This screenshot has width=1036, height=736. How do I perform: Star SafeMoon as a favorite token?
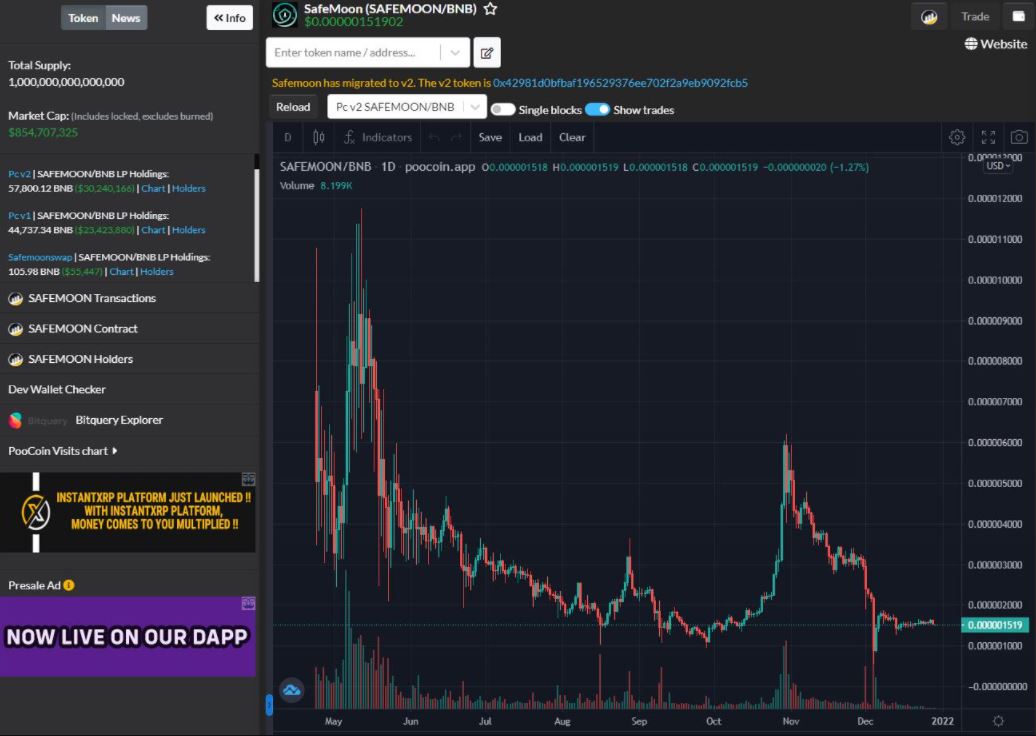point(489,10)
